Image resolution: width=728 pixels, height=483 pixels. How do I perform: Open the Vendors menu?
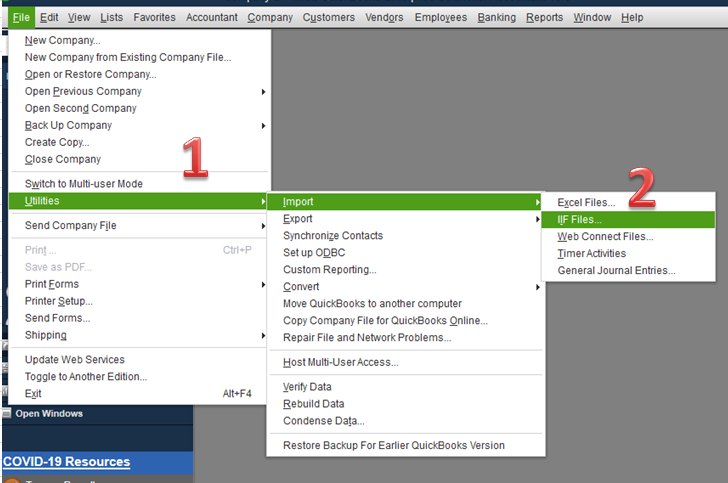(384, 18)
